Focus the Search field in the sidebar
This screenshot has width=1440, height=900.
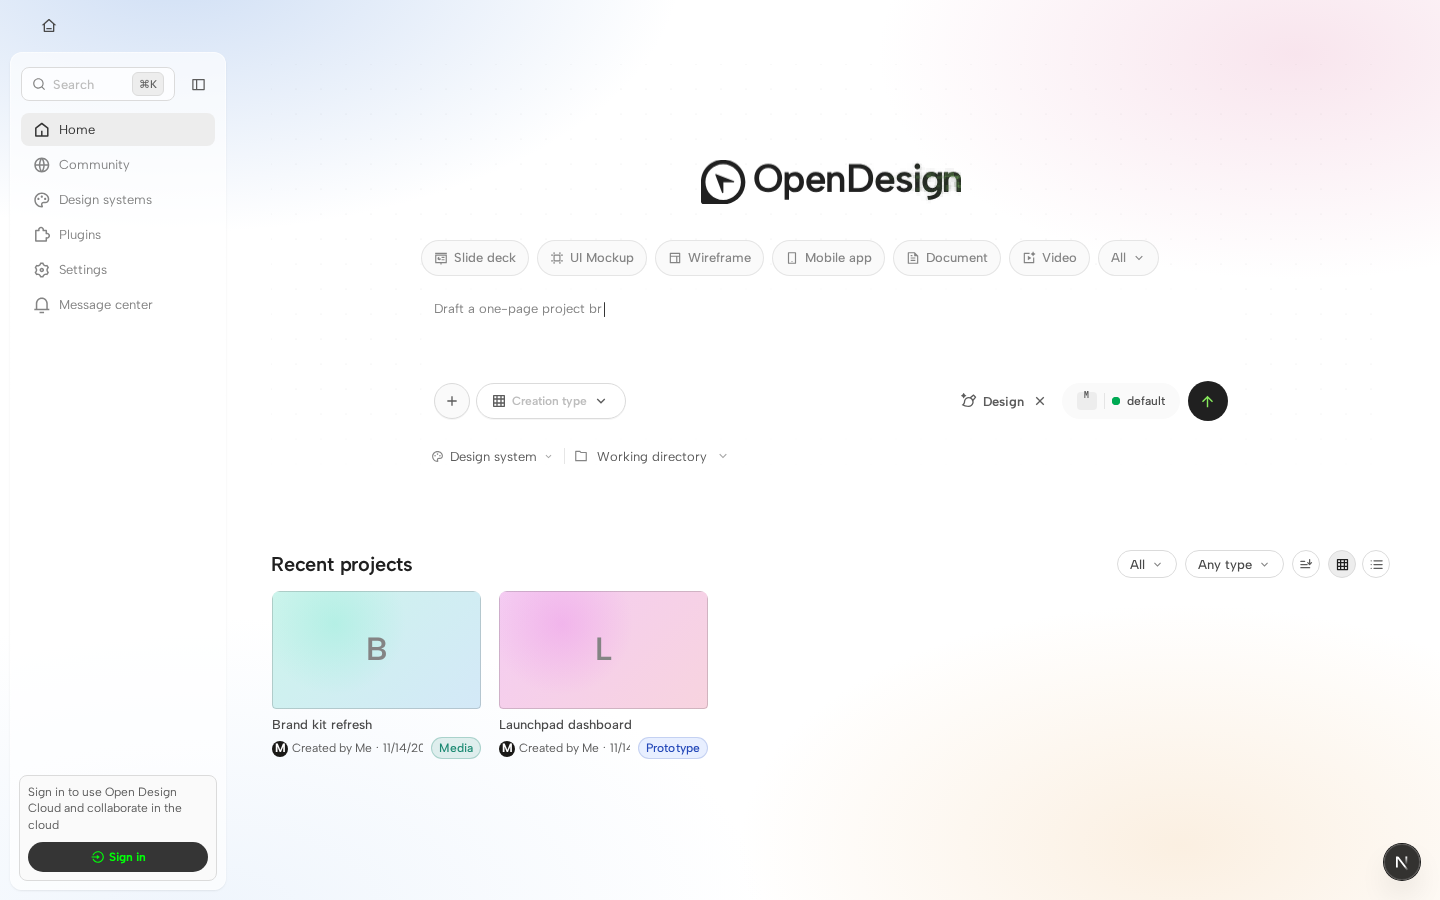tap(98, 84)
